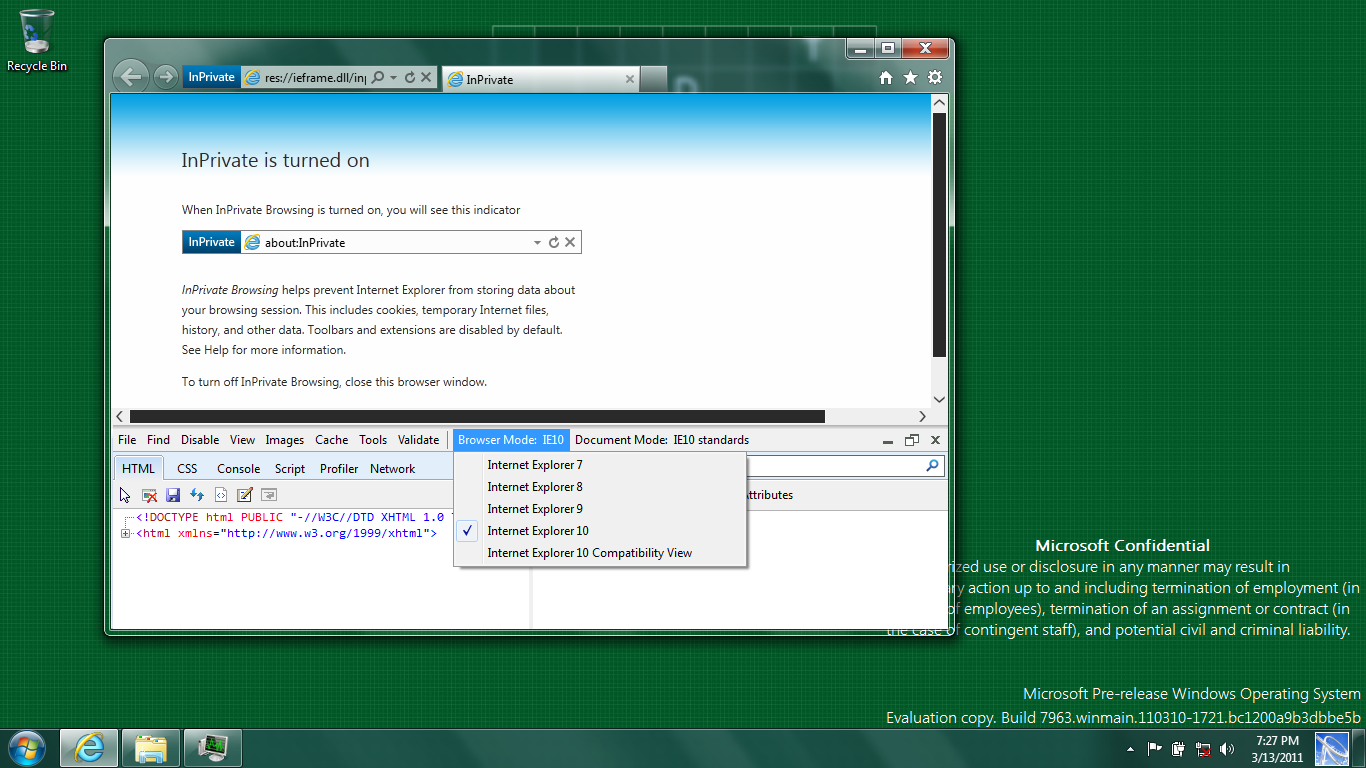1366x768 pixels.
Task: Switch to the Script tab
Action: (x=290, y=468)
